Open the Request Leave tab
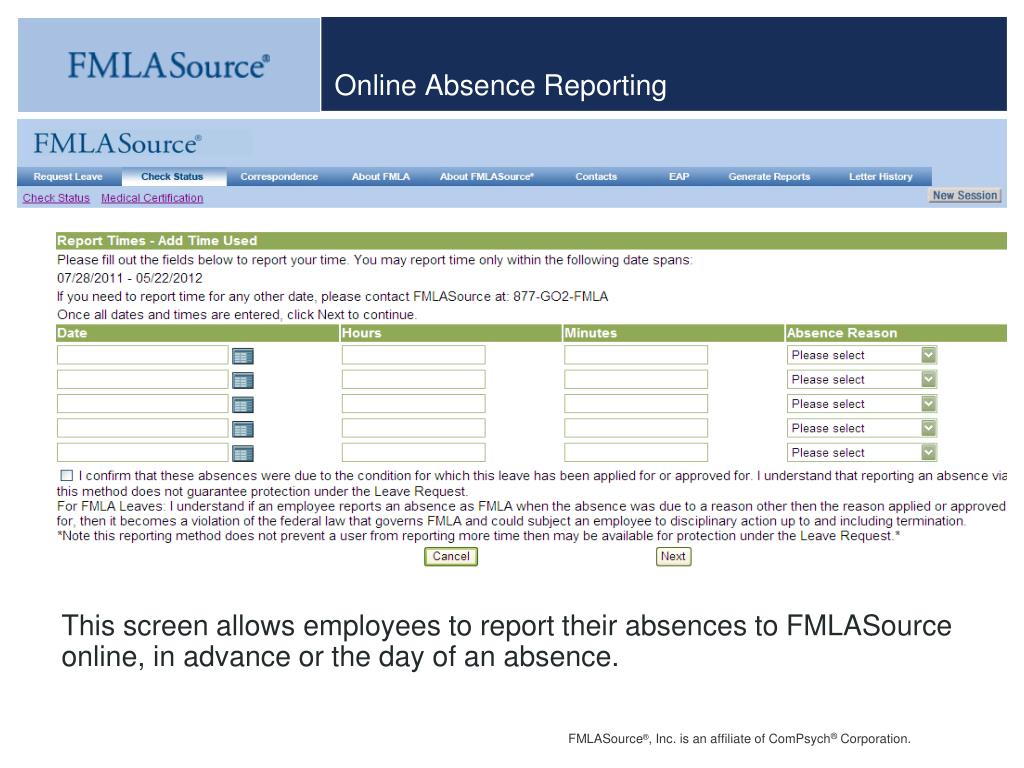Viewport: 1024px width, 768px height. (68, 176)
